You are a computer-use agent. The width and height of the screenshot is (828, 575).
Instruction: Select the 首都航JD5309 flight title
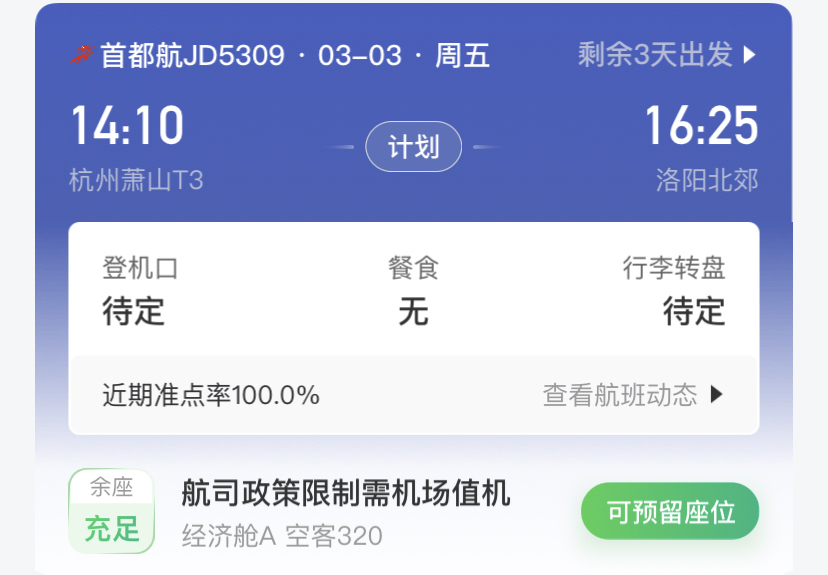[193, 55]
